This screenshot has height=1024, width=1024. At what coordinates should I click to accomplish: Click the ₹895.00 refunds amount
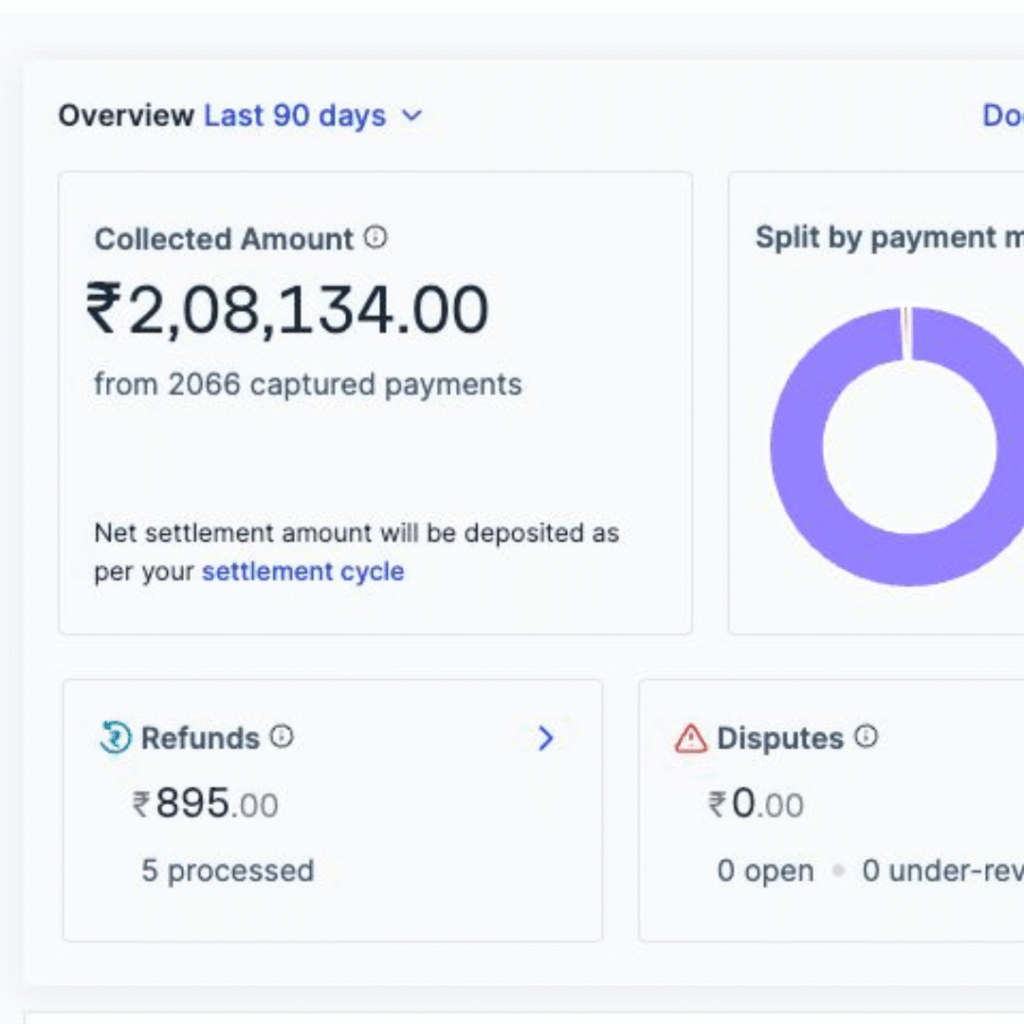pos(206,804)
